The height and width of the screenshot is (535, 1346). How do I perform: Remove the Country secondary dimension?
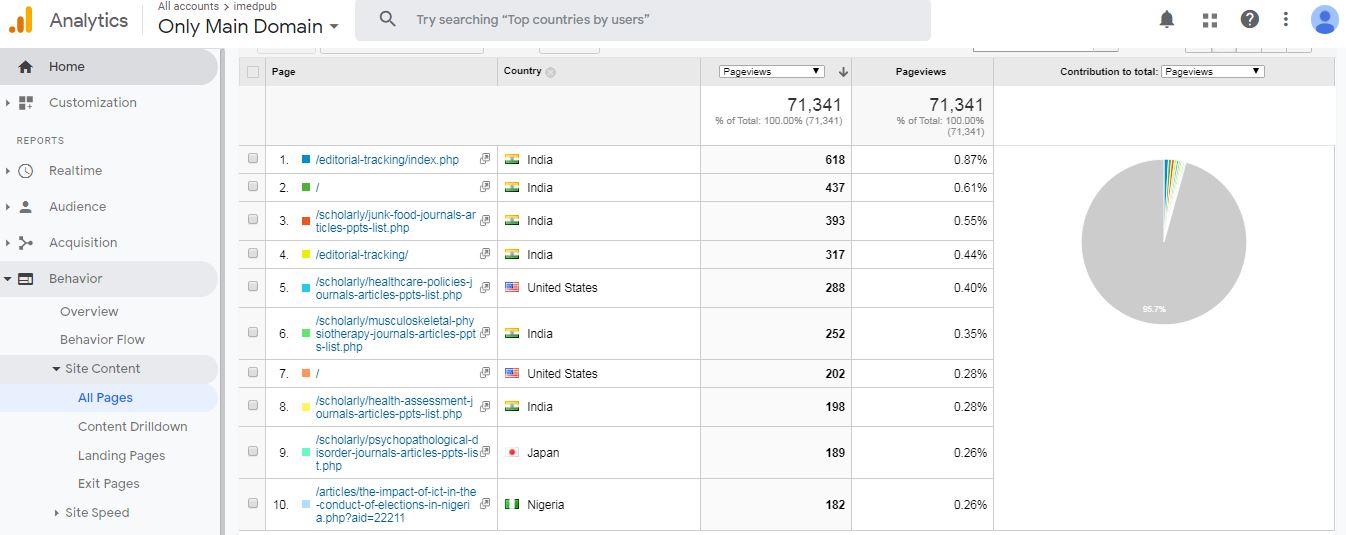coord(551,72)
